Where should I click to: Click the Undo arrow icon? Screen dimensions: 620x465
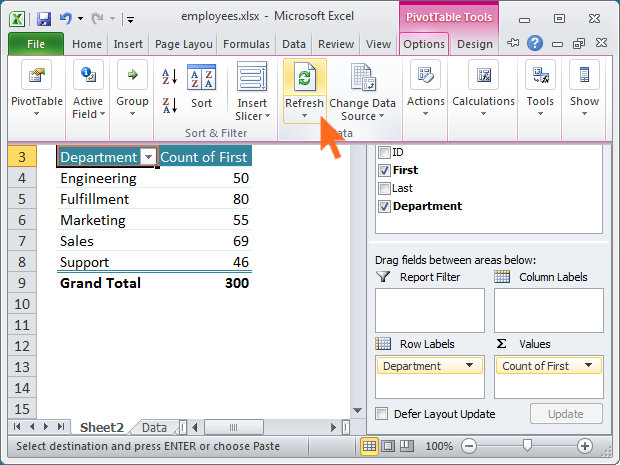pos(65,19)
